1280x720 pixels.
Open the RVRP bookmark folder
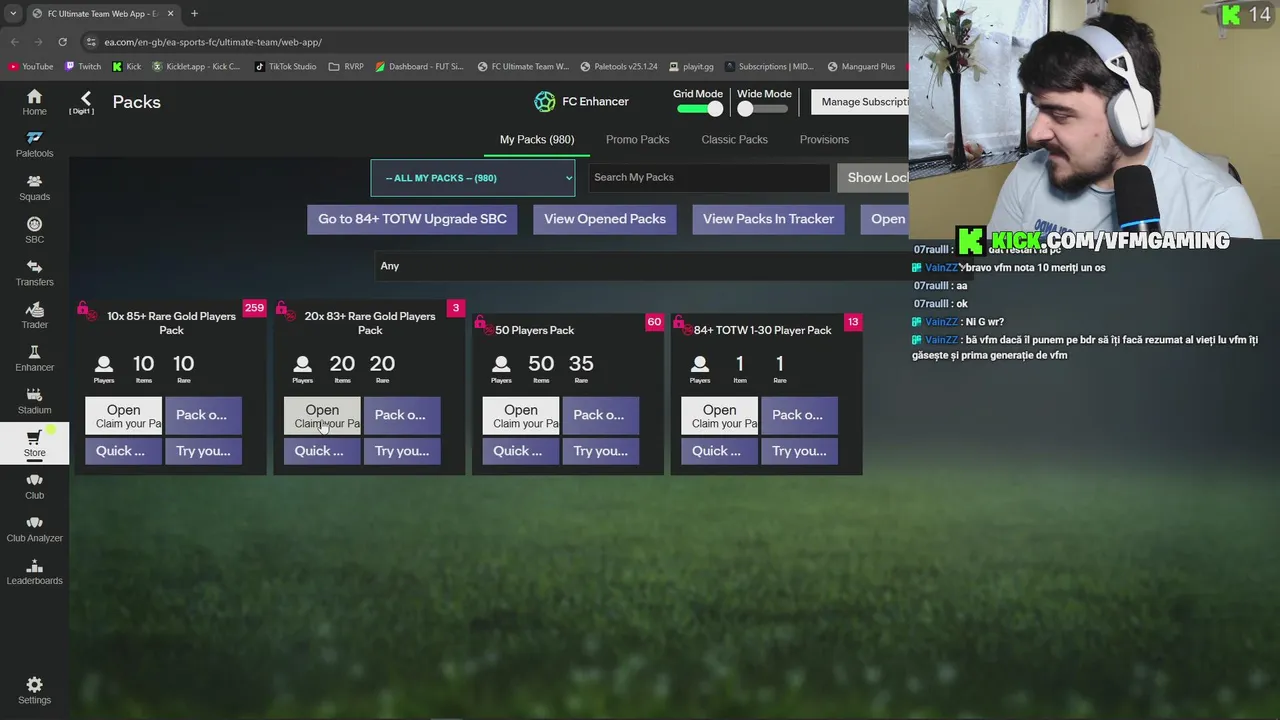pyautogui.click(x=346, y=67)
